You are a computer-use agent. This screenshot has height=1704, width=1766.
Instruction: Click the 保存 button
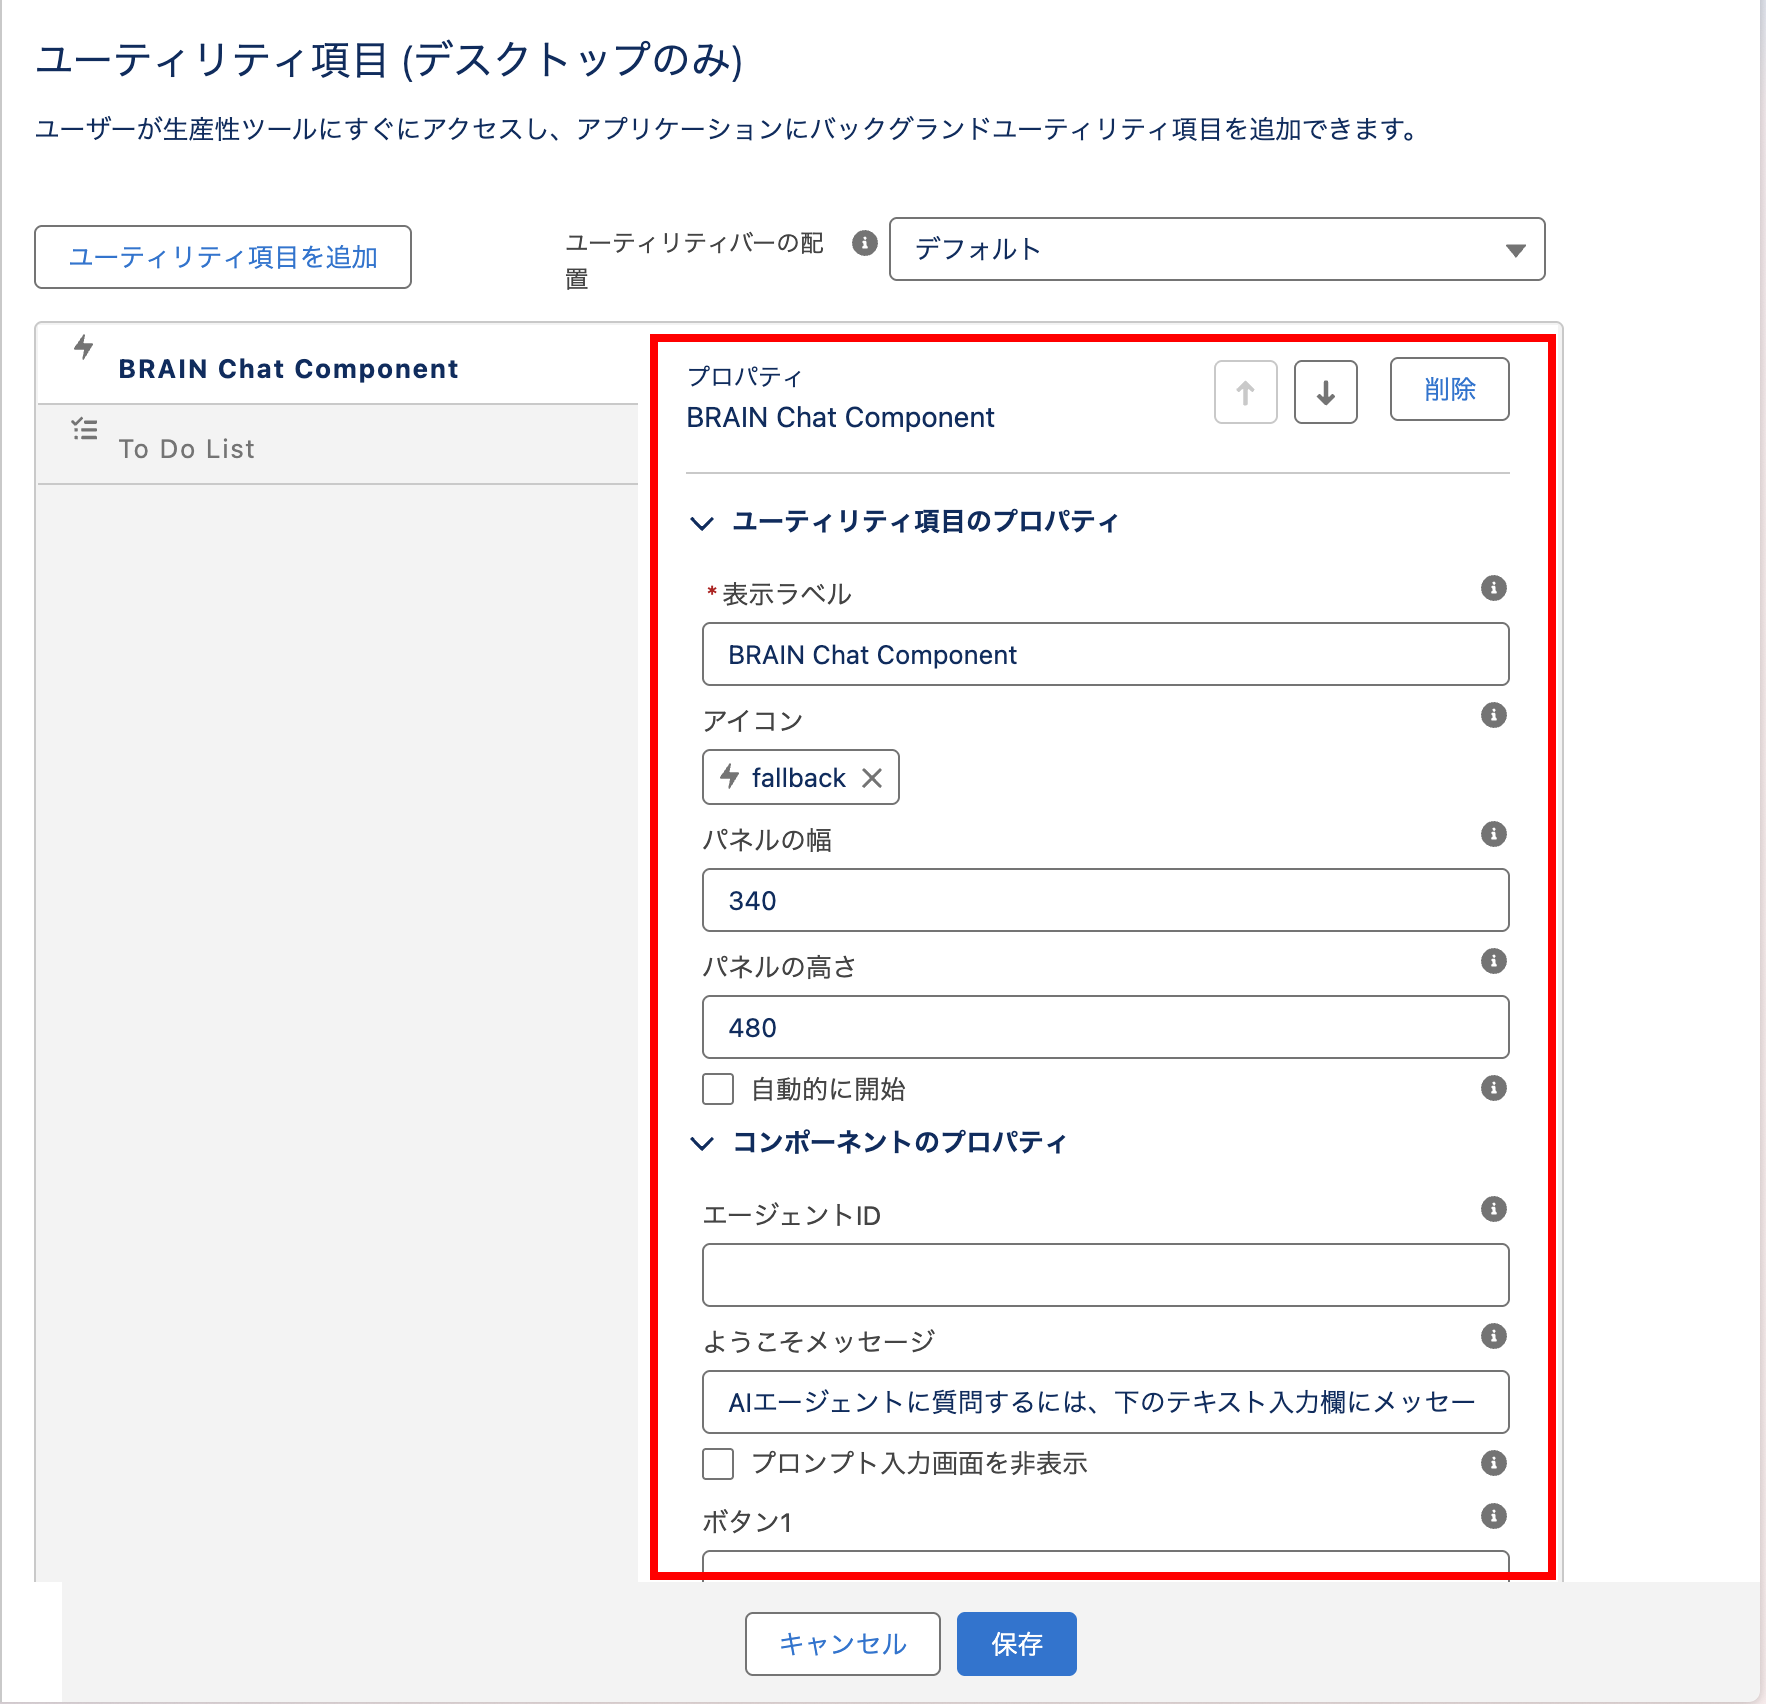coord(1016,1643)
